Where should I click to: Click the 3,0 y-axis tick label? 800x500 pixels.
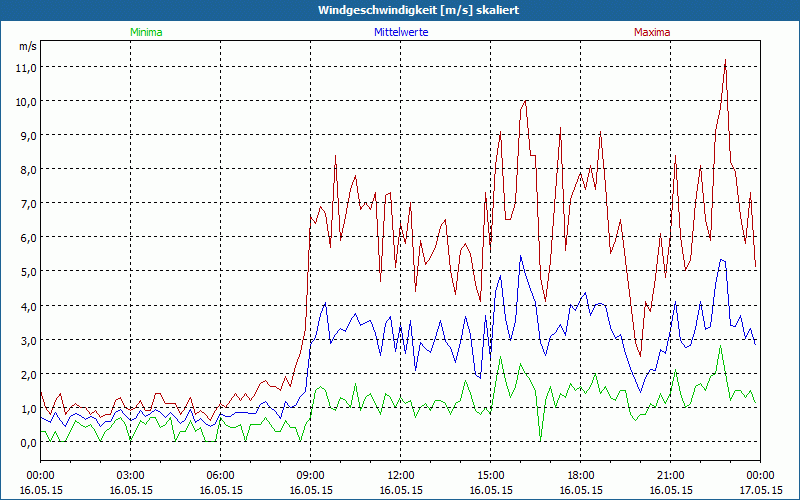point(27,340)
